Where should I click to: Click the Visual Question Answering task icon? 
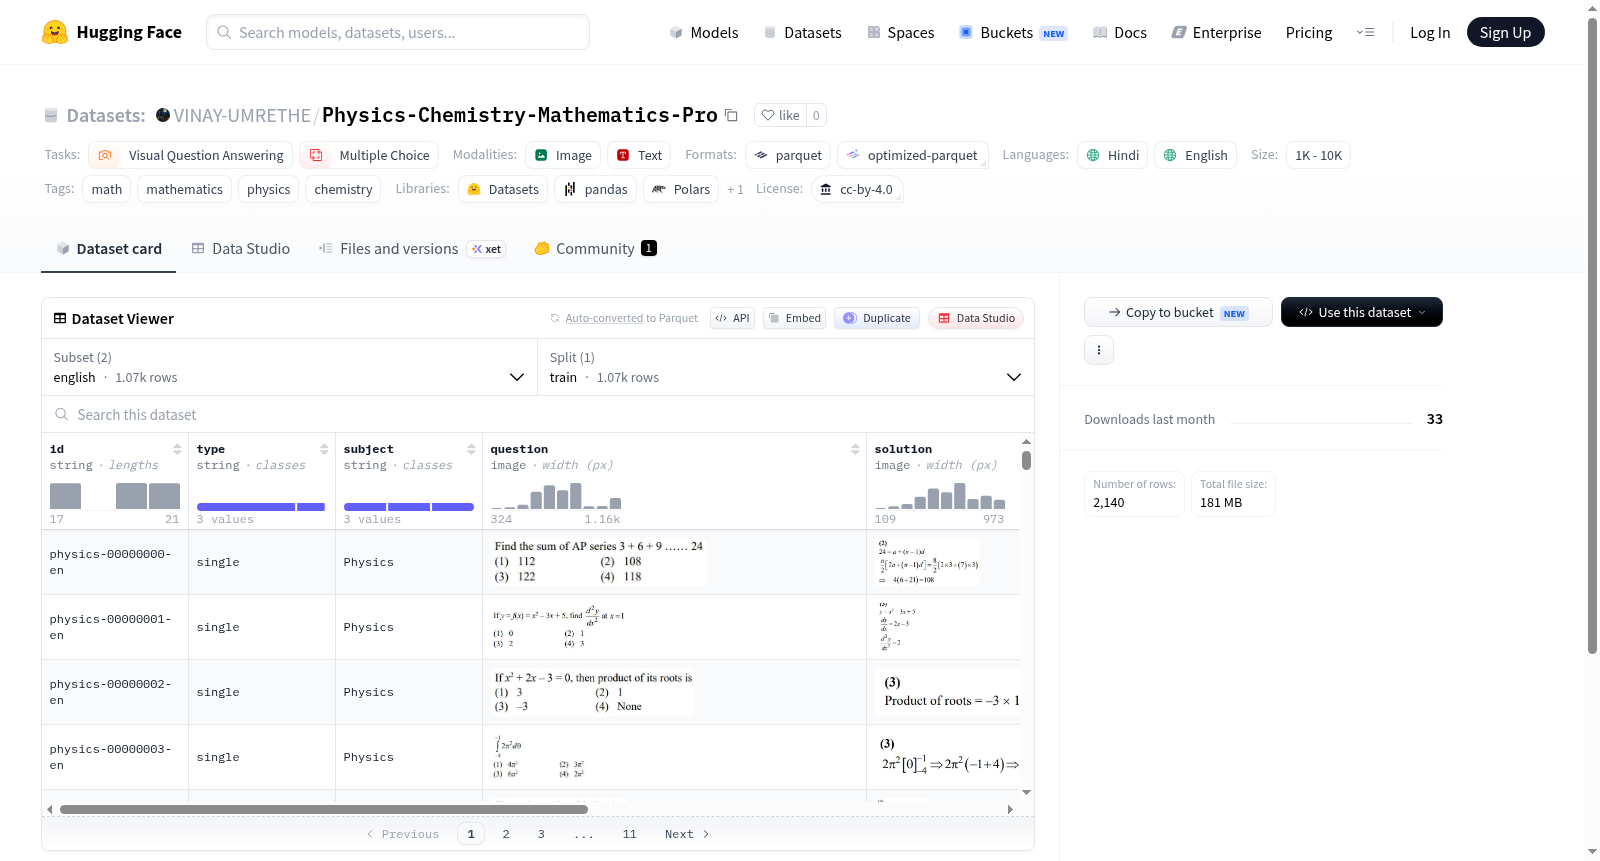click(x=105, y=155)
